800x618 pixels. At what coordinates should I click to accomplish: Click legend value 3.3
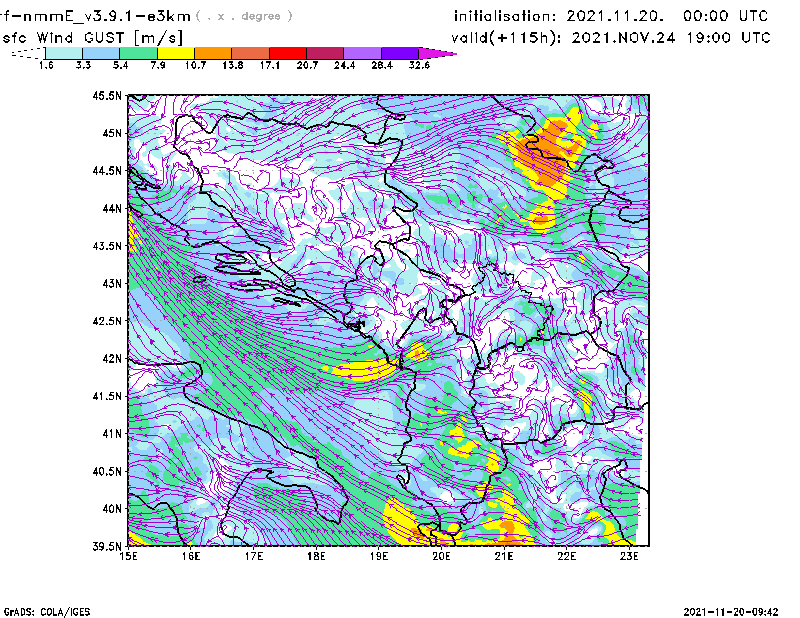tap(83, 65)
